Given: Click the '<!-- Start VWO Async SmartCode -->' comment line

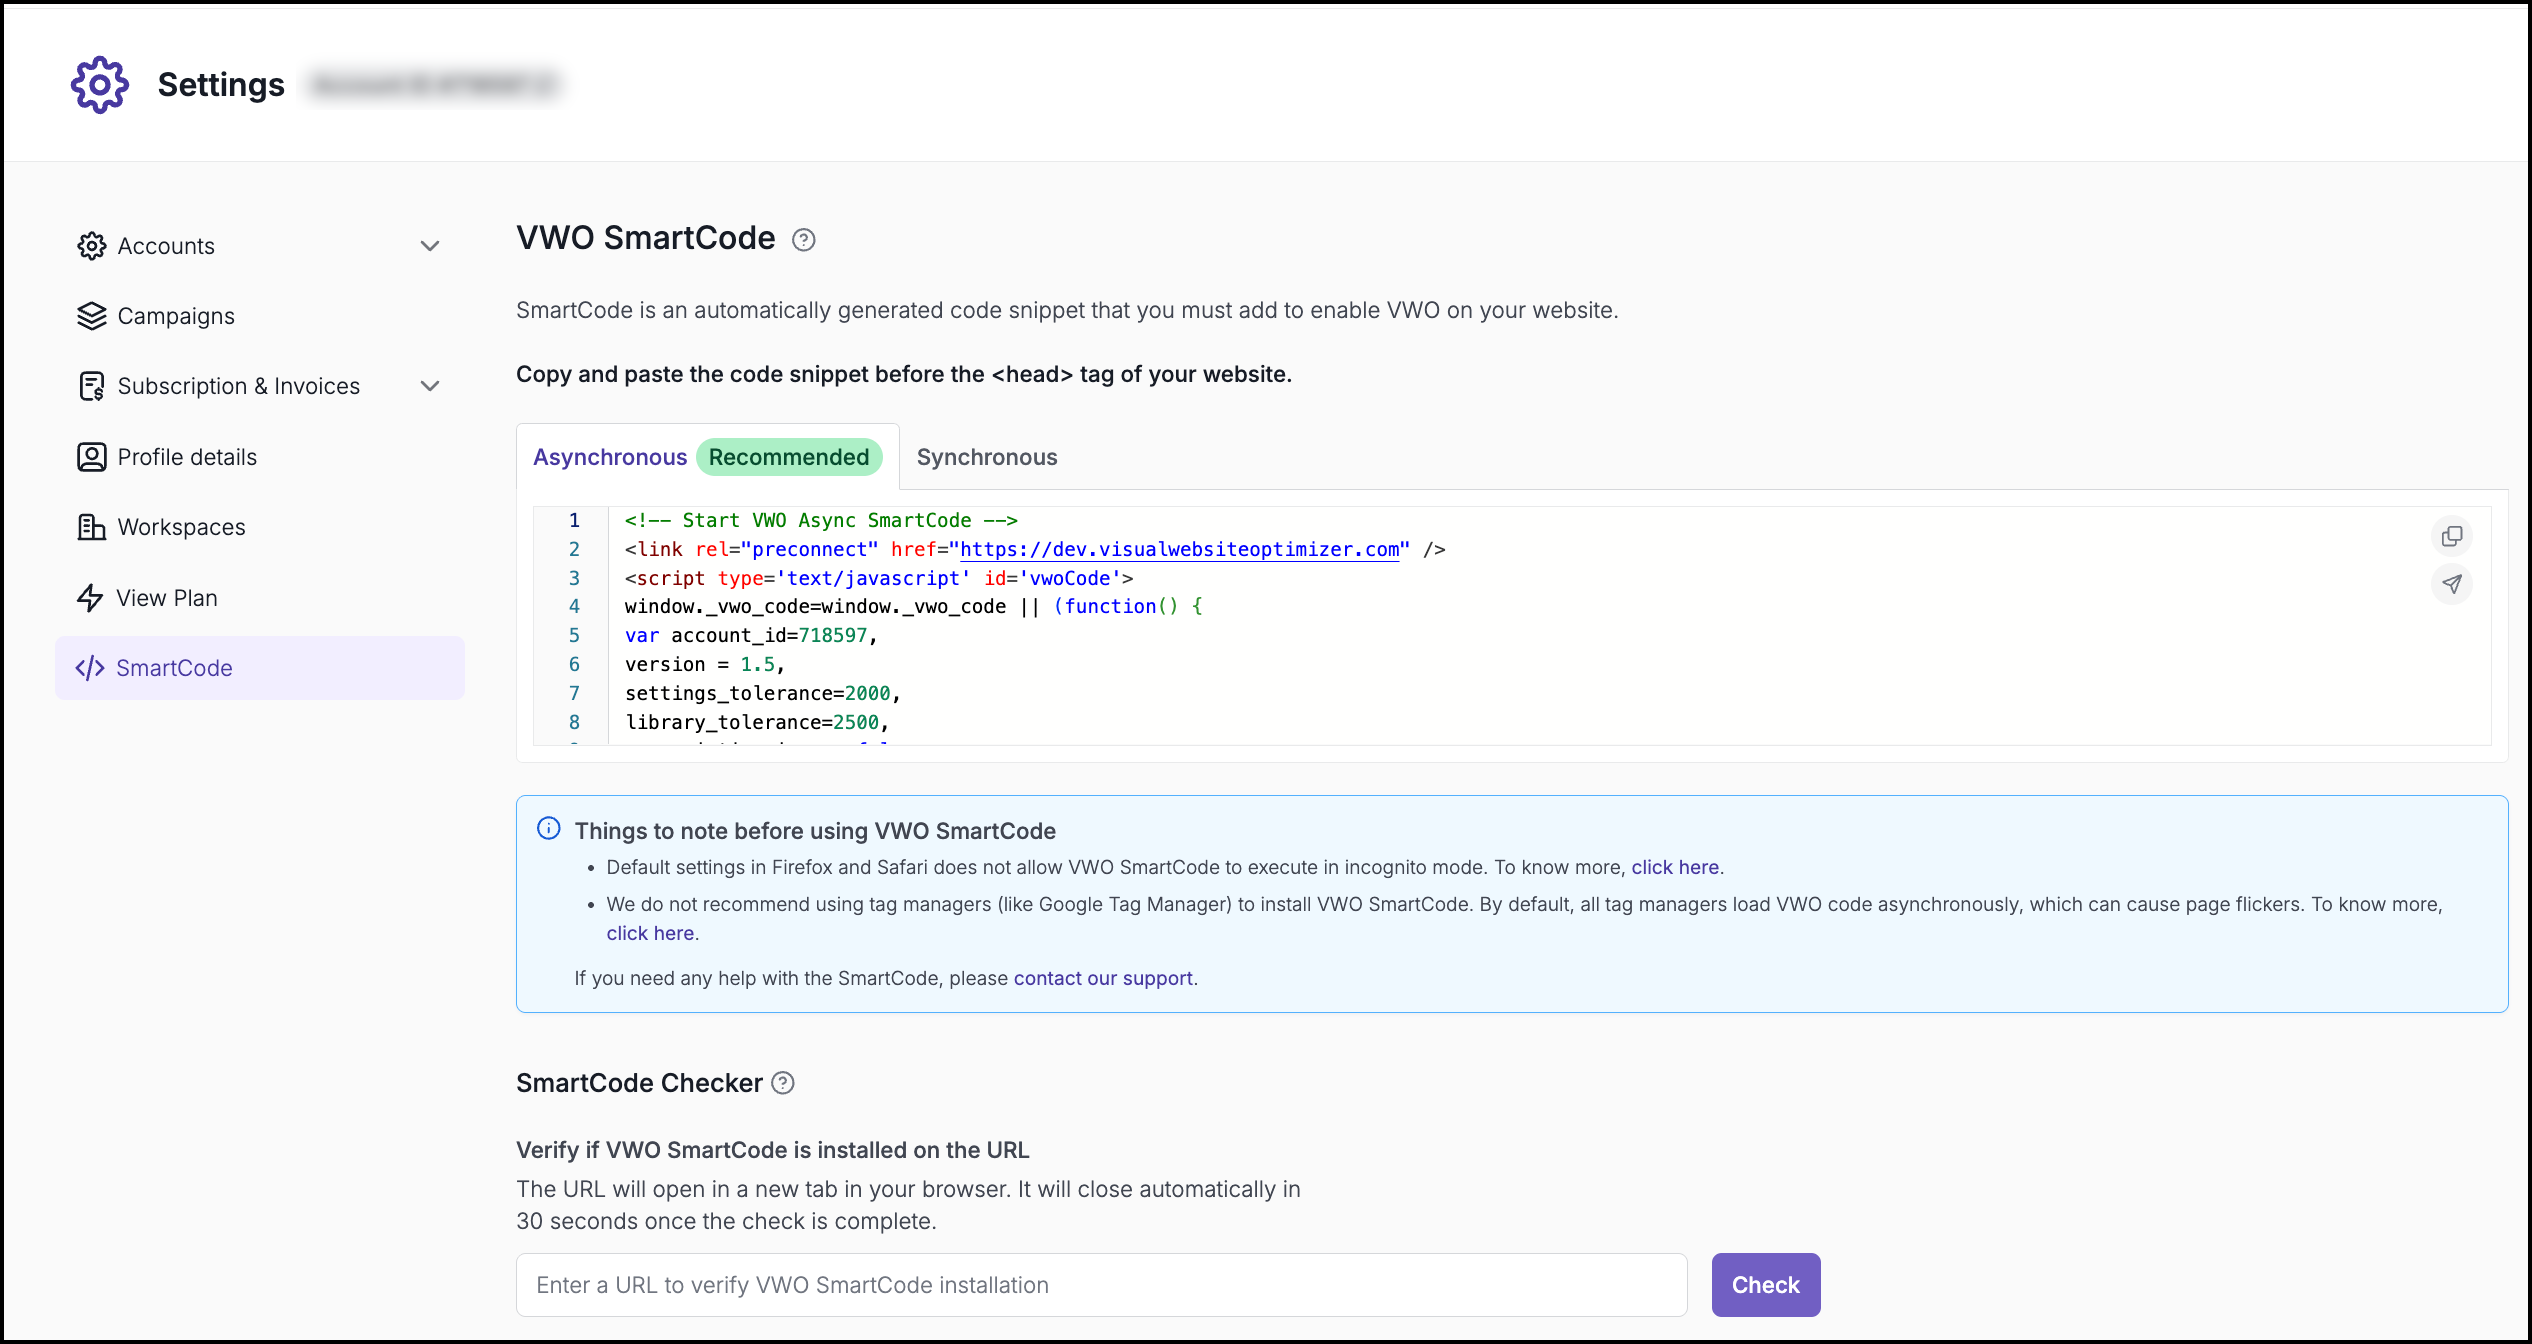Looking at the screenshot, I should pyautogui.click(x=821, y=520).
